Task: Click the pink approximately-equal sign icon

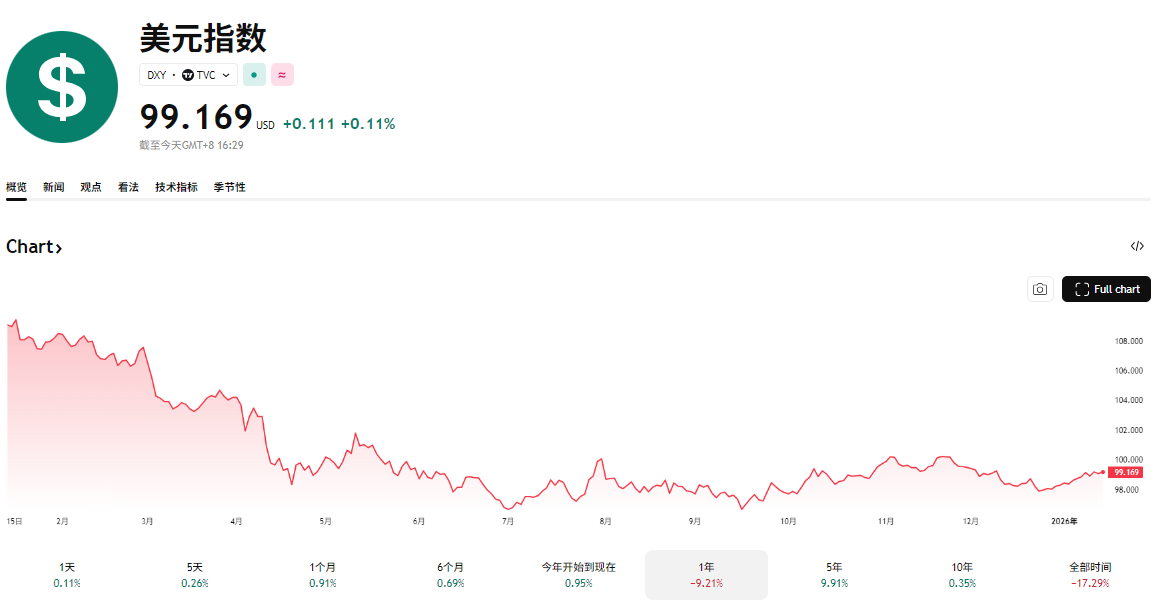Action: coord(282,75)
